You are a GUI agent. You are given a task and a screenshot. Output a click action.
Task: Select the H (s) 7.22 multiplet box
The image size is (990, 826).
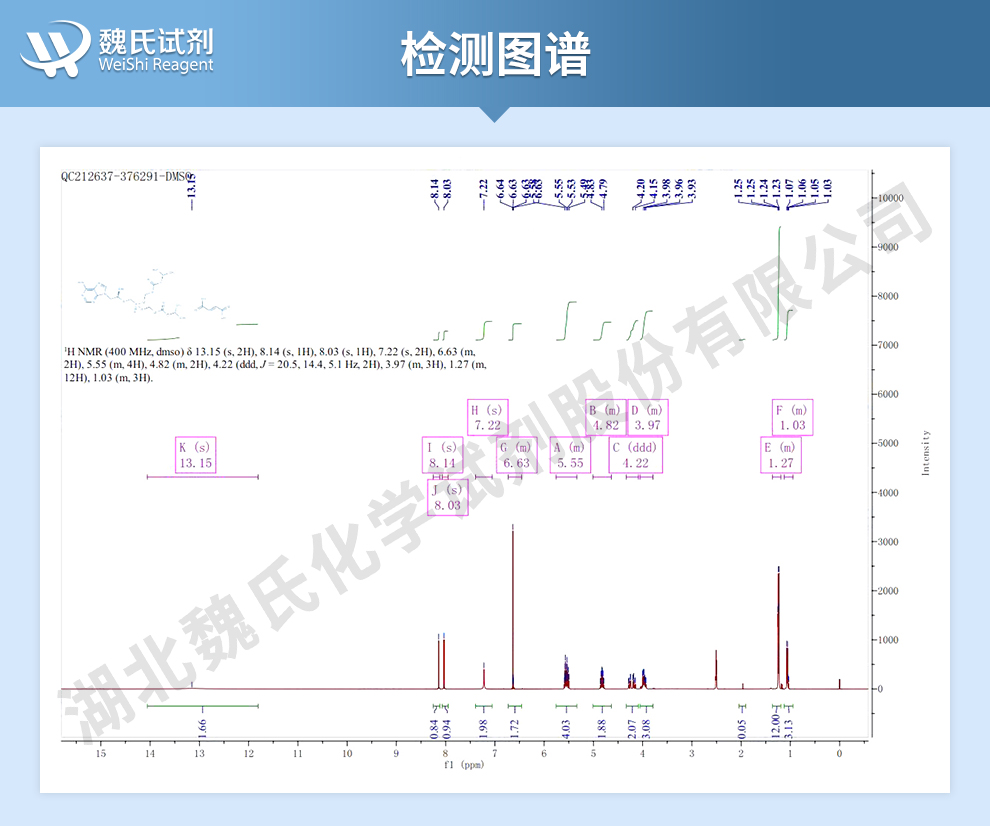pyautogui.click(x=487, y=417)
